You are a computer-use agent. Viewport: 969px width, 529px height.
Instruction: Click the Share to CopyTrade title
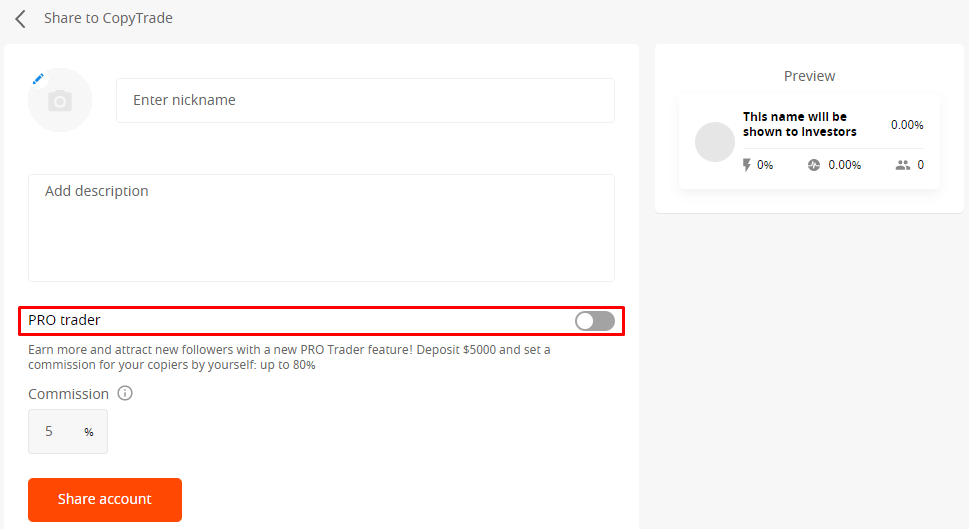click(108, 18)
